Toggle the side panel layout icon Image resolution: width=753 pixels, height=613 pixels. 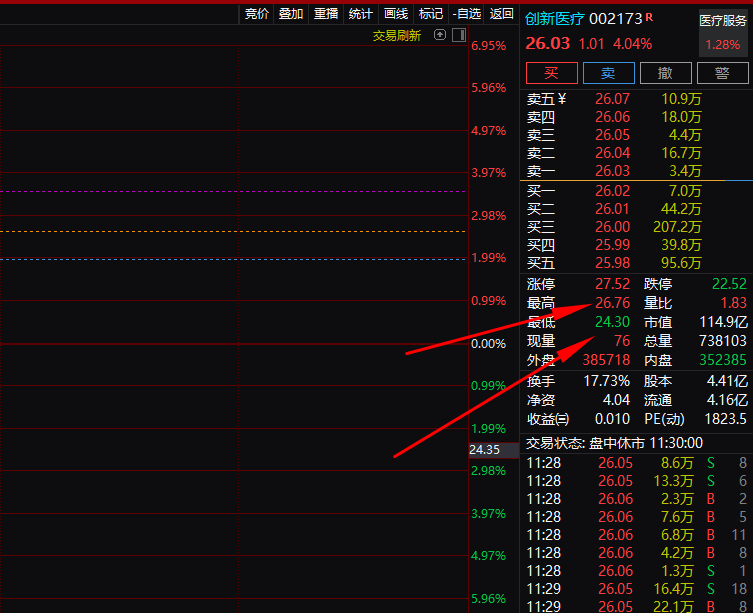pos(459,35)
